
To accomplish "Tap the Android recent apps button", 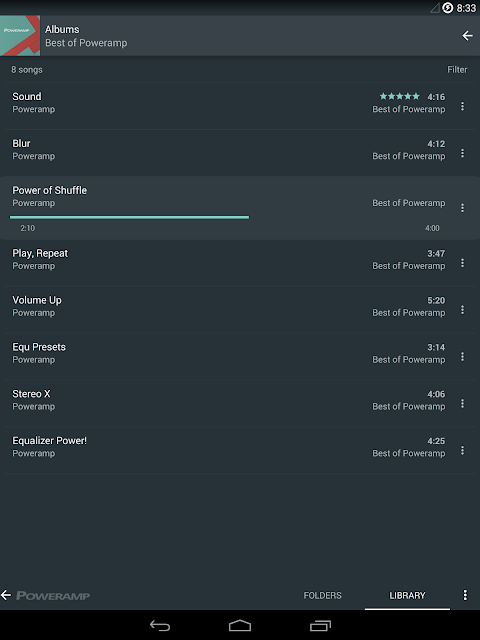I will pos(320,625).
